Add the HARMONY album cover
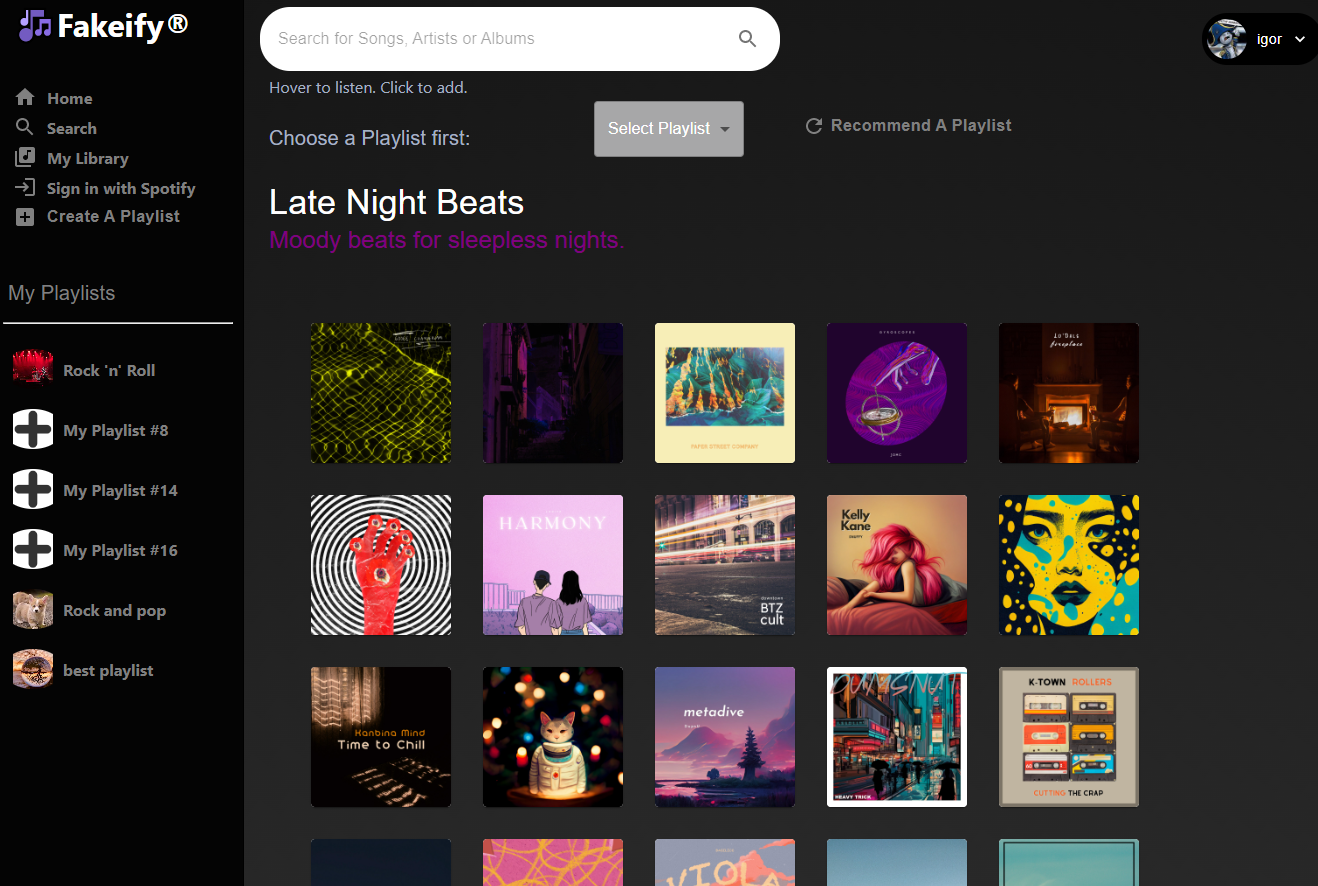The image size is (1318, 886). tap(553, 565)
